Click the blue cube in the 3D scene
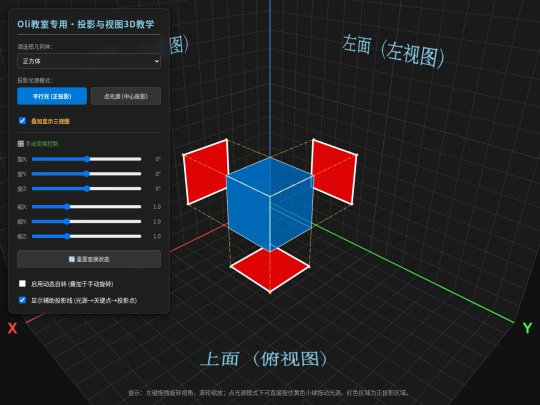 coord(270,204)
